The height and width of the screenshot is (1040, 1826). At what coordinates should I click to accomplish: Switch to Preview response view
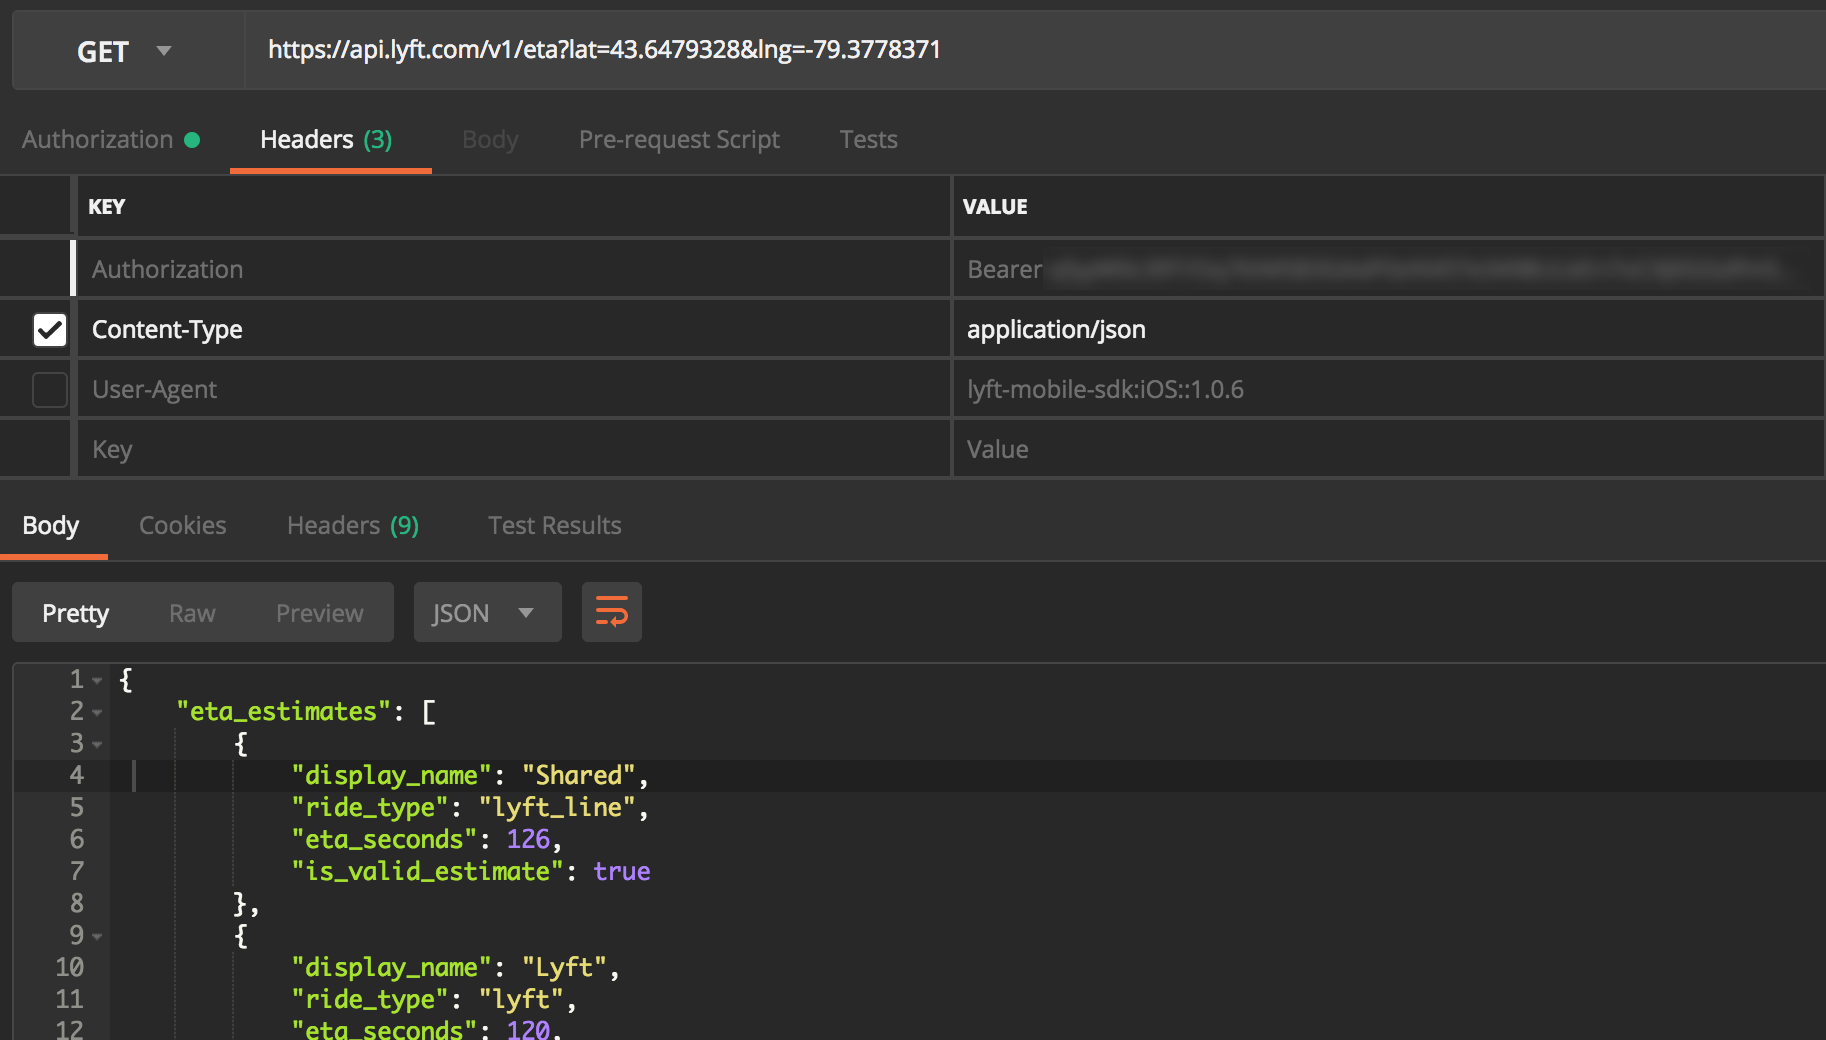(x=320, y=612)
